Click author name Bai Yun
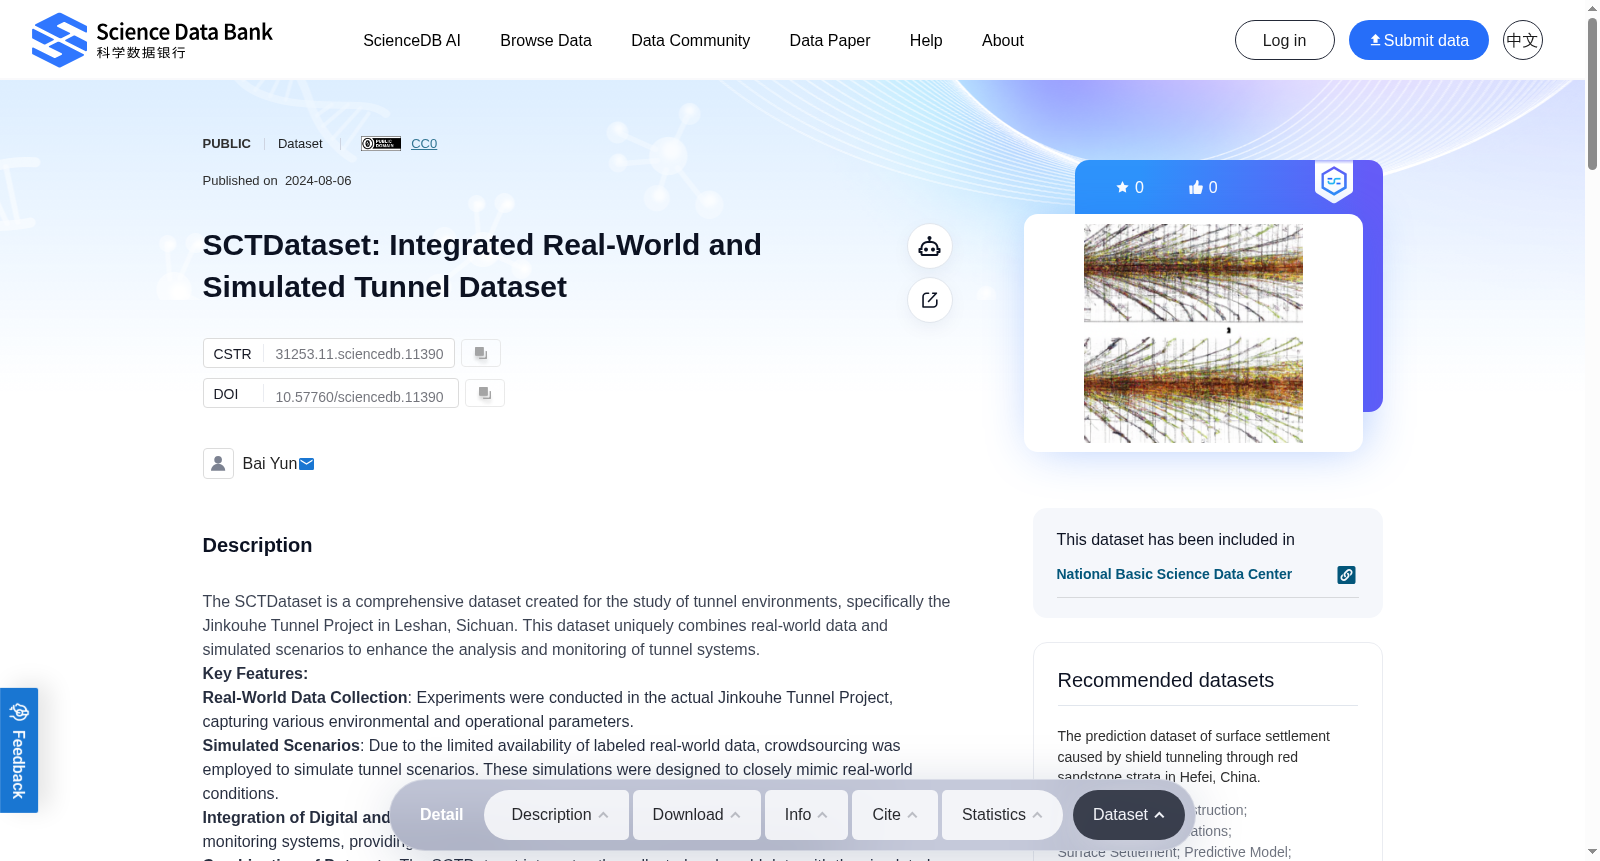The height and width of the screenshot is (861, 1600). coord(270,464)
